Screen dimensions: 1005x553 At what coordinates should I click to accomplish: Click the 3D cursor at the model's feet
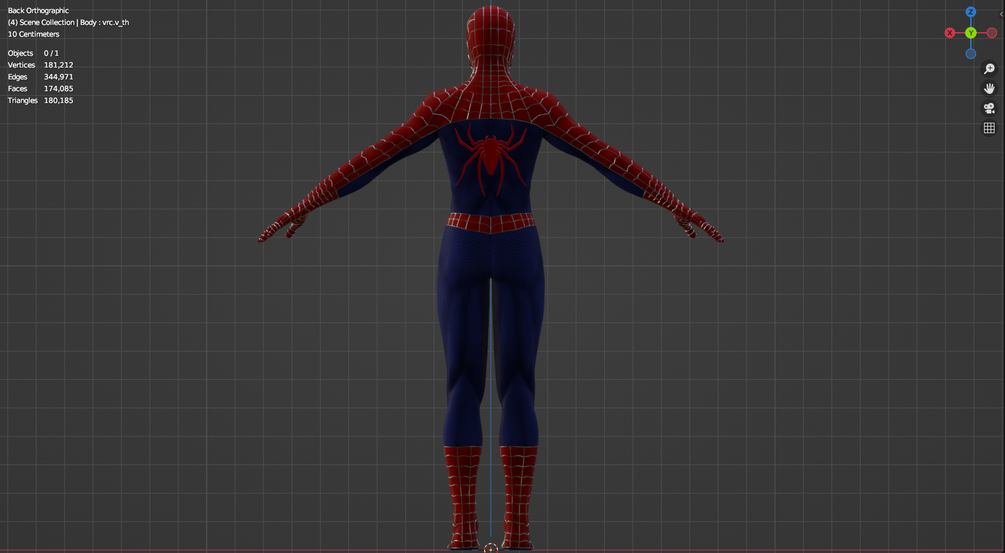pyautogui.click(x=491, y=548)
